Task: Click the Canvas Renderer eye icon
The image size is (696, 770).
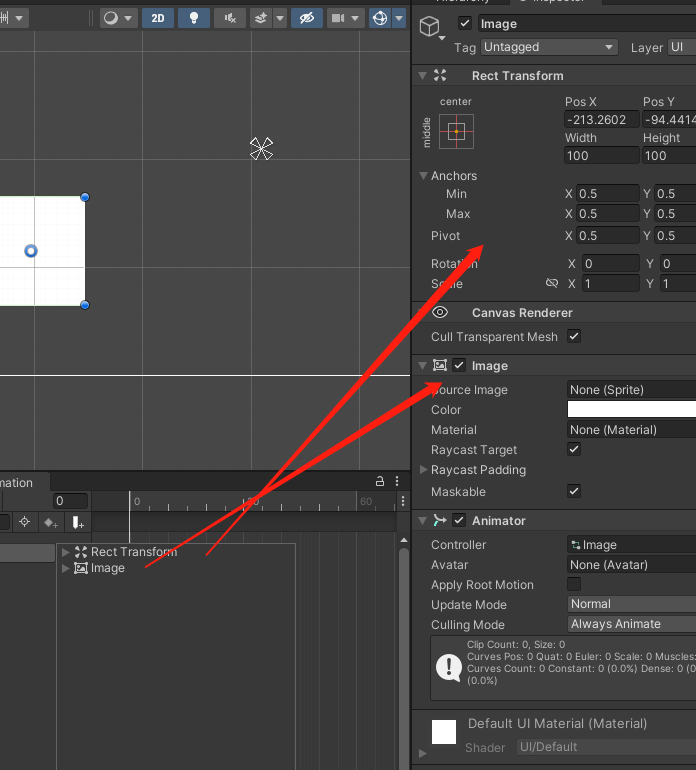Action: pos(440,312)
